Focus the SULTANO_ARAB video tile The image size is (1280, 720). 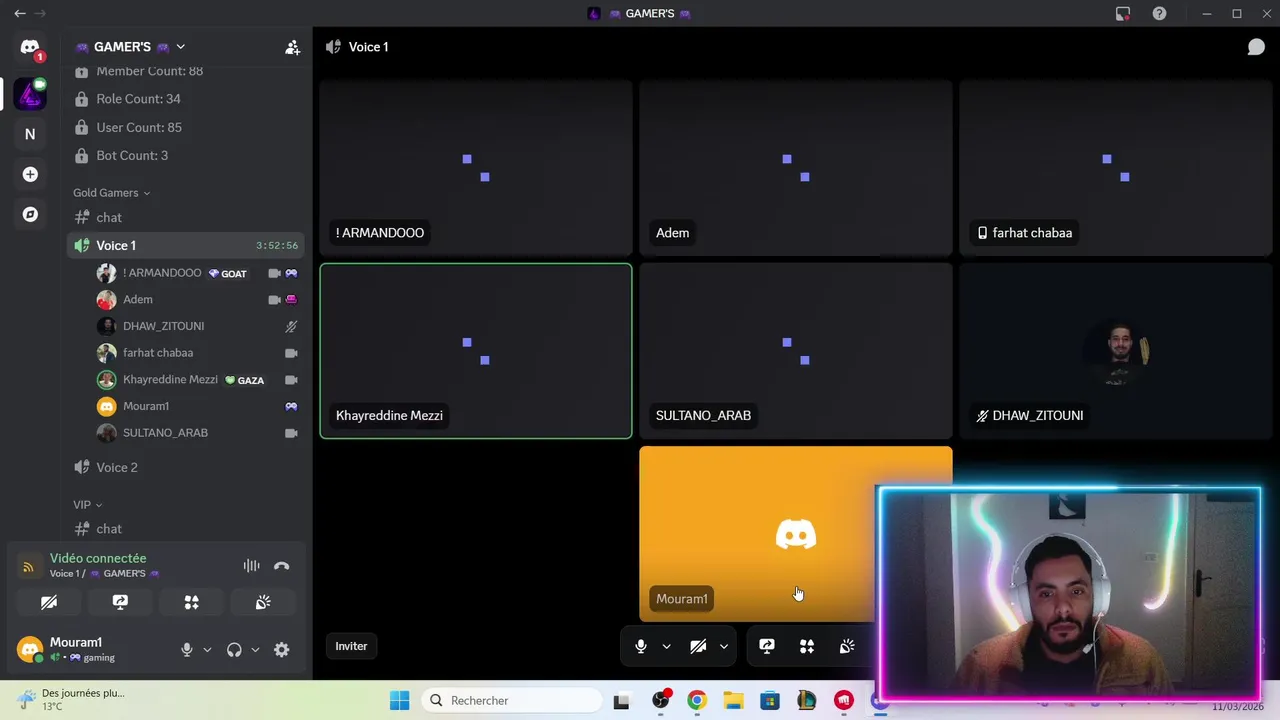[796, 351]
